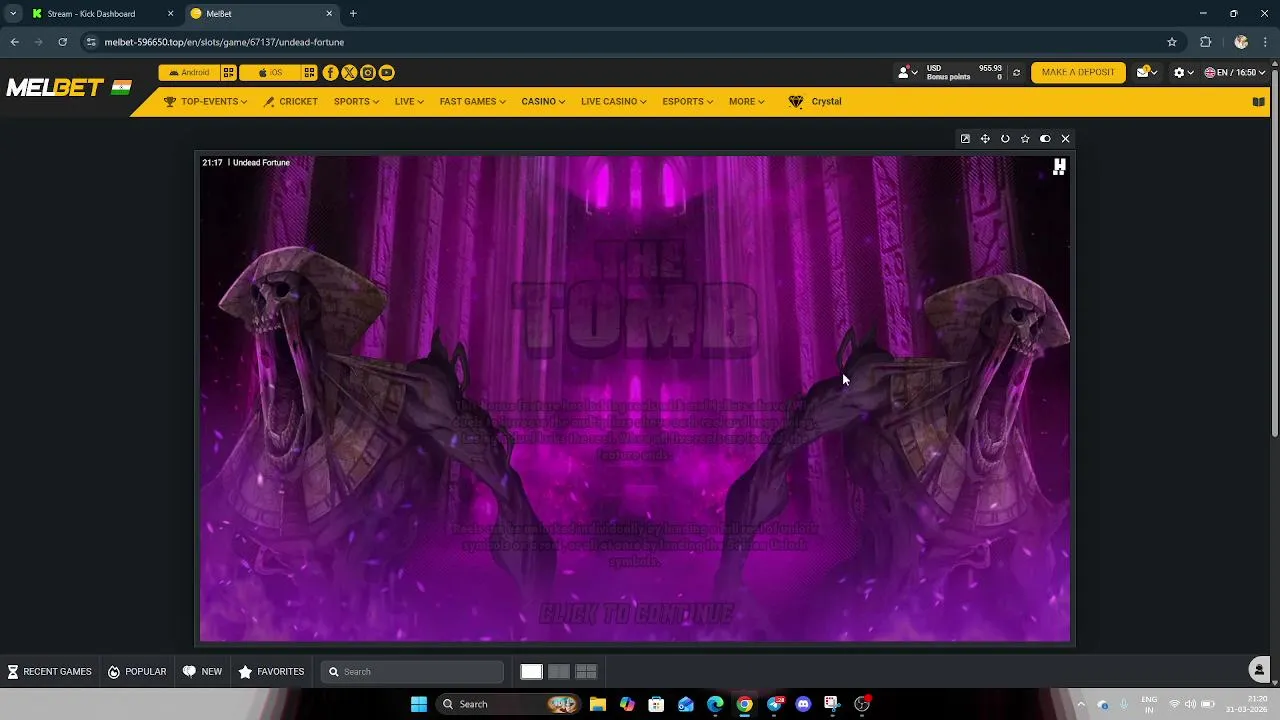The height and width of the screenshot is (720, 1280).
Task: Expand the LIVE CASINO dropdown
Action: (613, 101)
